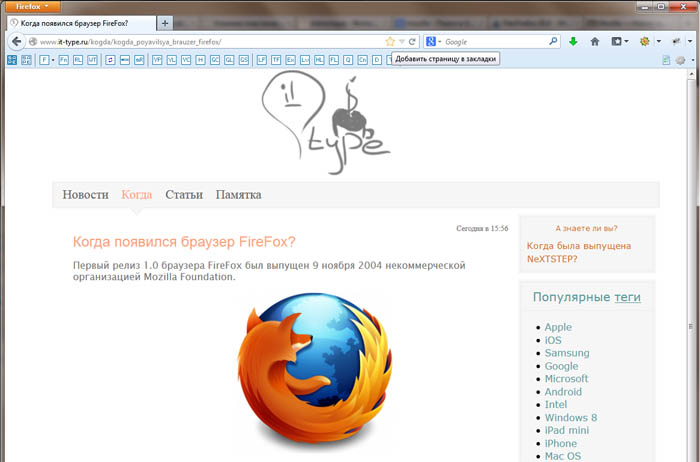Expand the bookmarks menu dropdown arrow
The height and width of the screenshot is (462, 700).
[626, 42]
